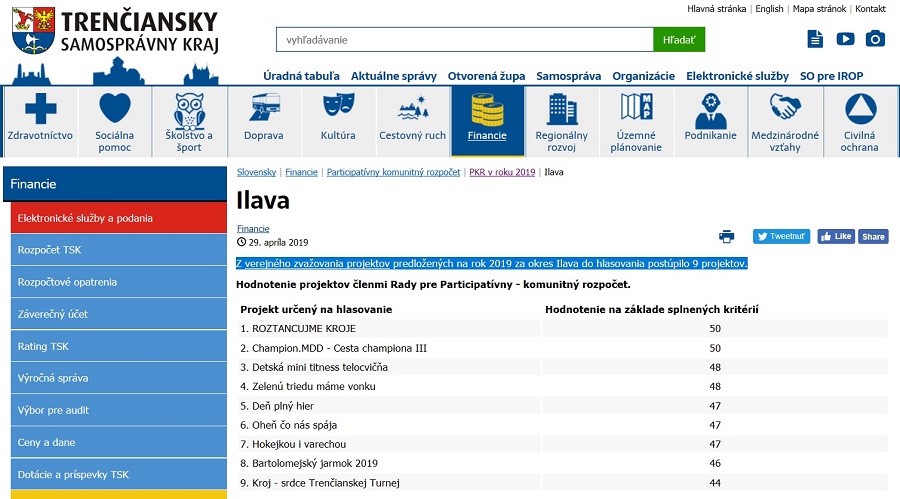Switch language via English link
This screenshot has height=499, width=900.
point(769,9)
